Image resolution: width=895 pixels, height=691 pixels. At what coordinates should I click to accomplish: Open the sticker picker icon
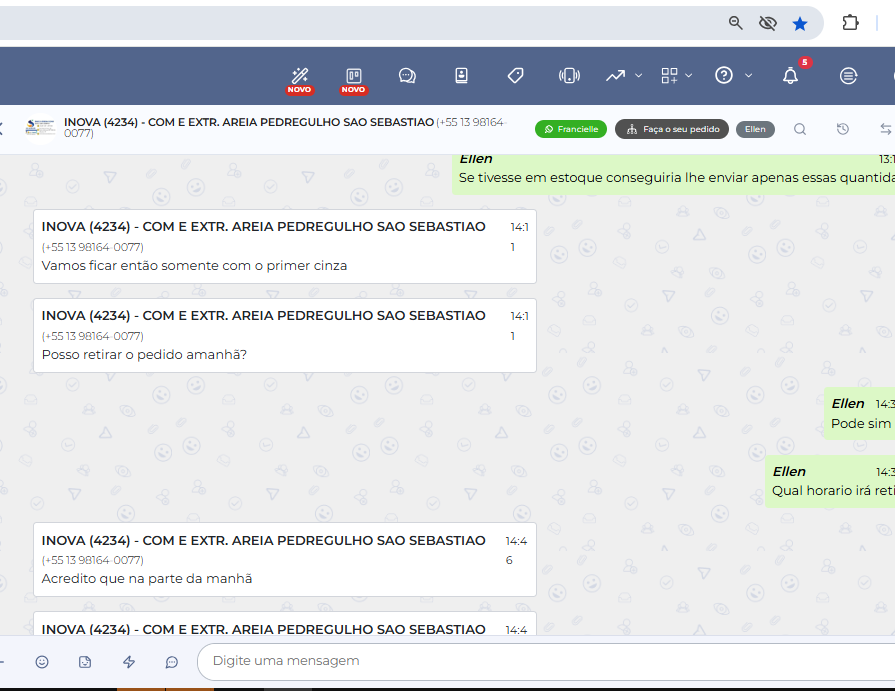(85, 662)
